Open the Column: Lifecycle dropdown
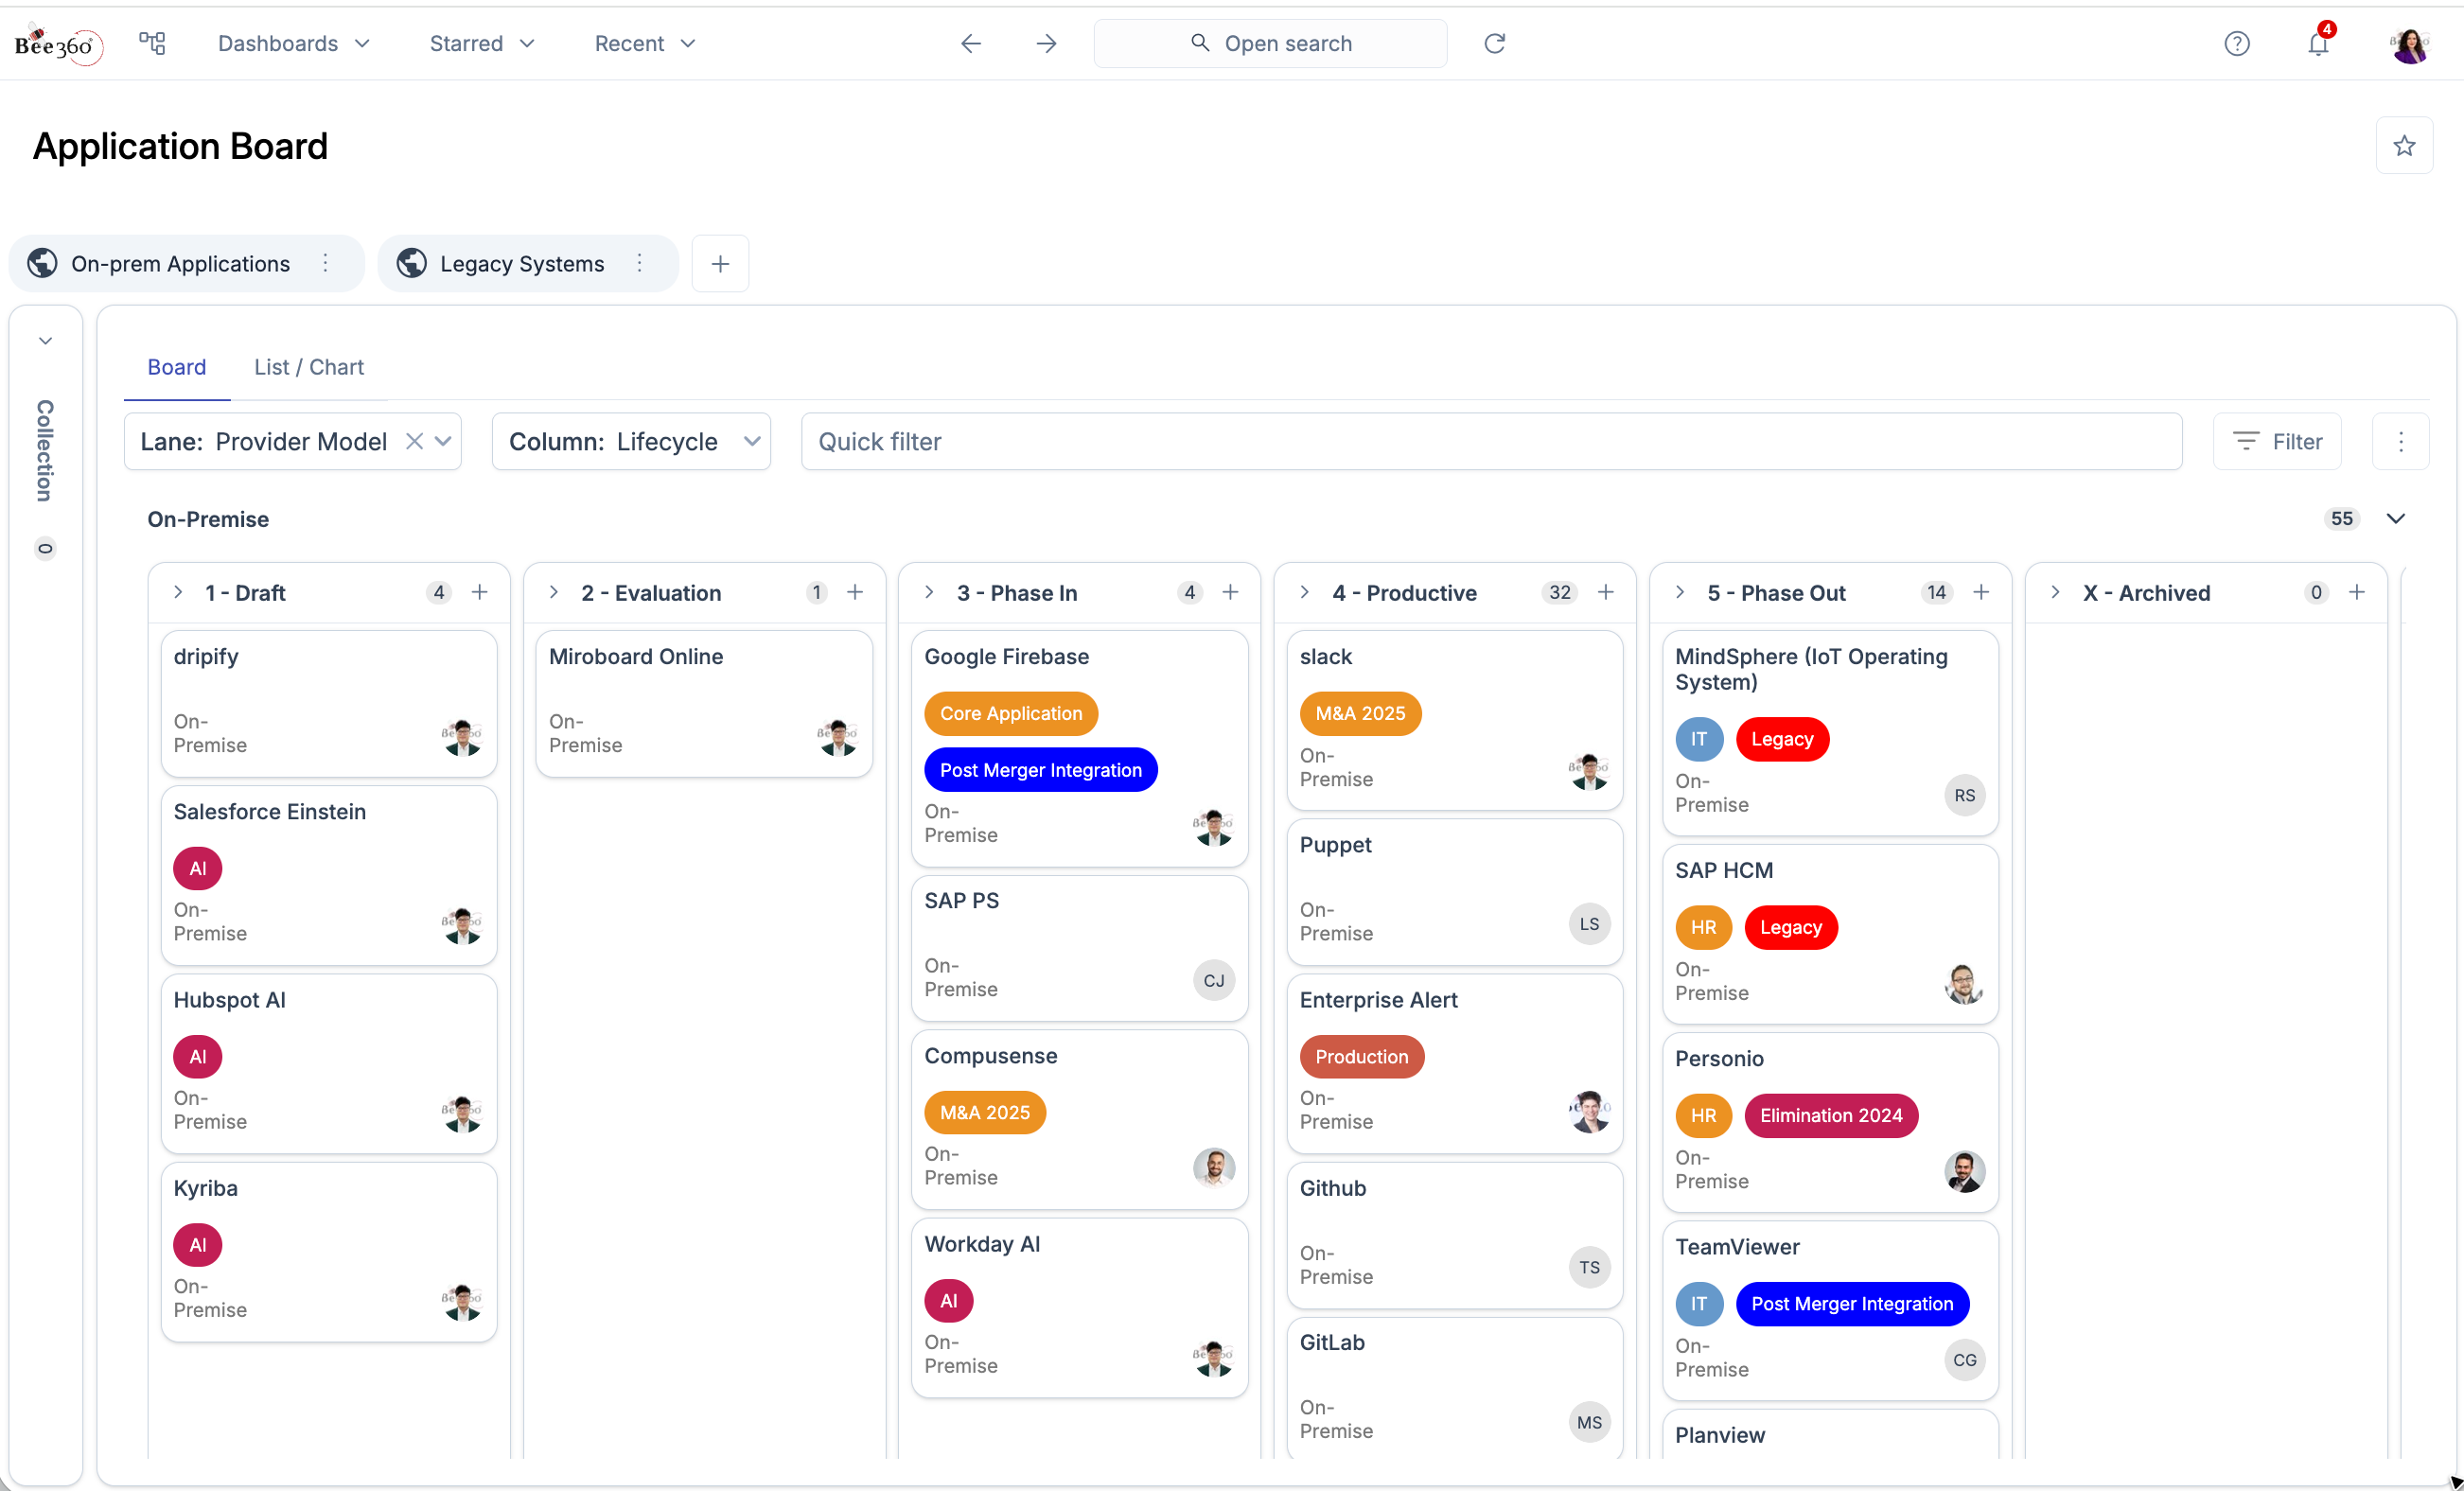Screen dimensions: 2464x1491 click(752, 441)
